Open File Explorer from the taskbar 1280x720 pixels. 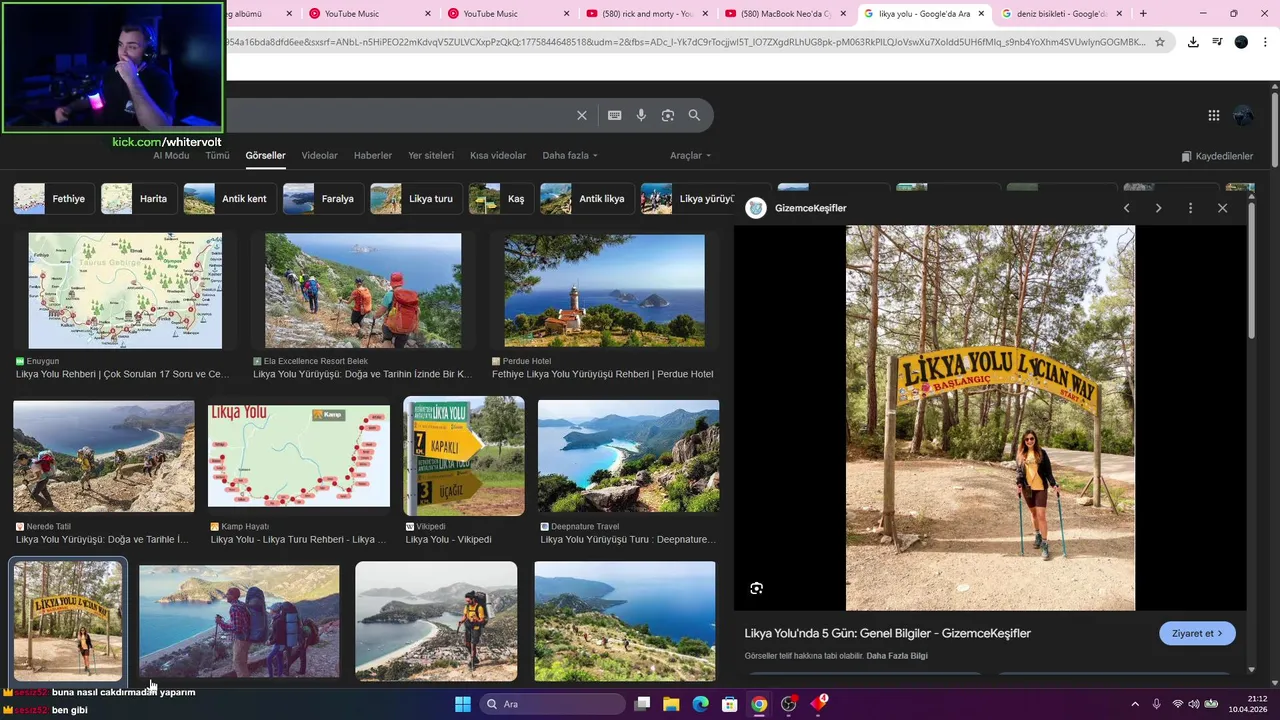pos(671,704)
